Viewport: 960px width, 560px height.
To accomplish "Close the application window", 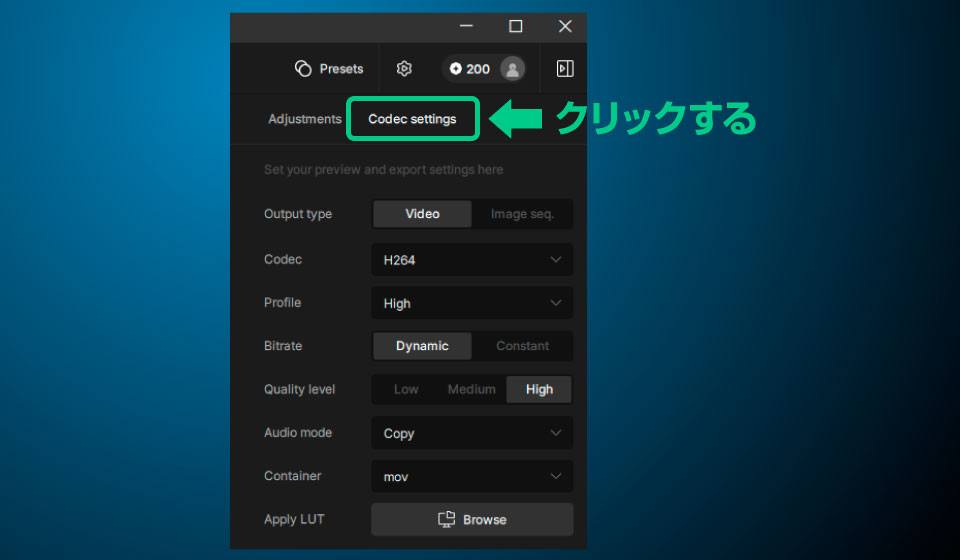I will pos(565,27).
